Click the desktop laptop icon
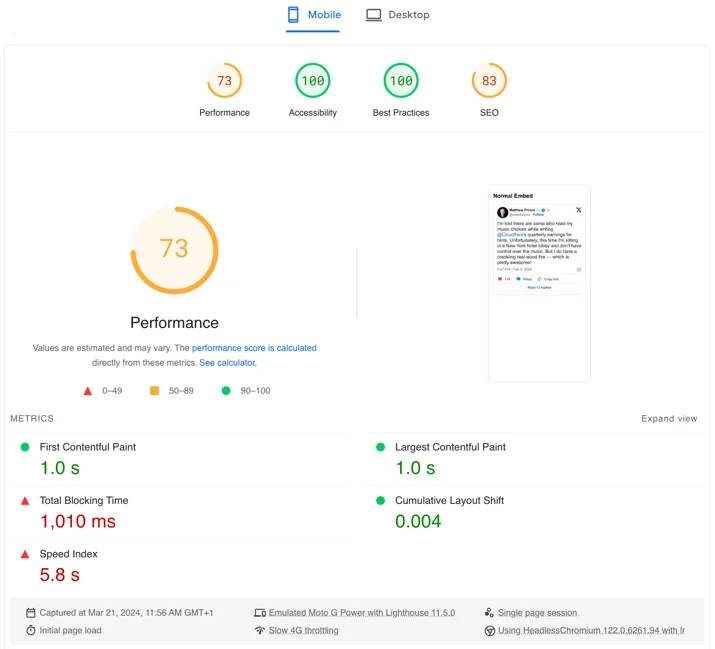This screenshot has width=715, height=649. [373, 15]
